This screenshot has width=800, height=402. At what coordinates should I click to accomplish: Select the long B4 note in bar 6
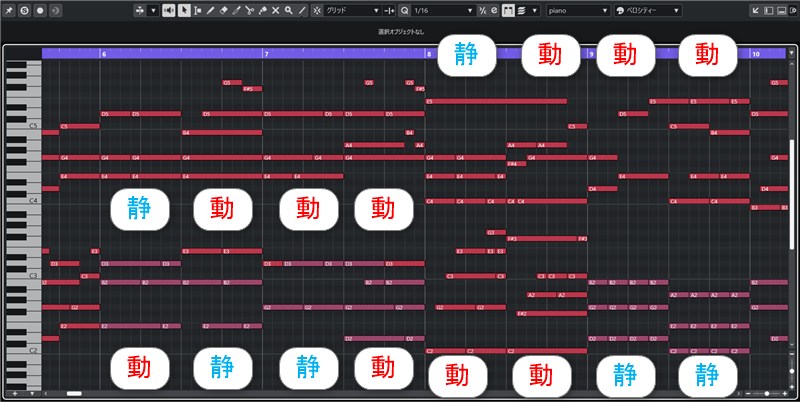(222, 133)
